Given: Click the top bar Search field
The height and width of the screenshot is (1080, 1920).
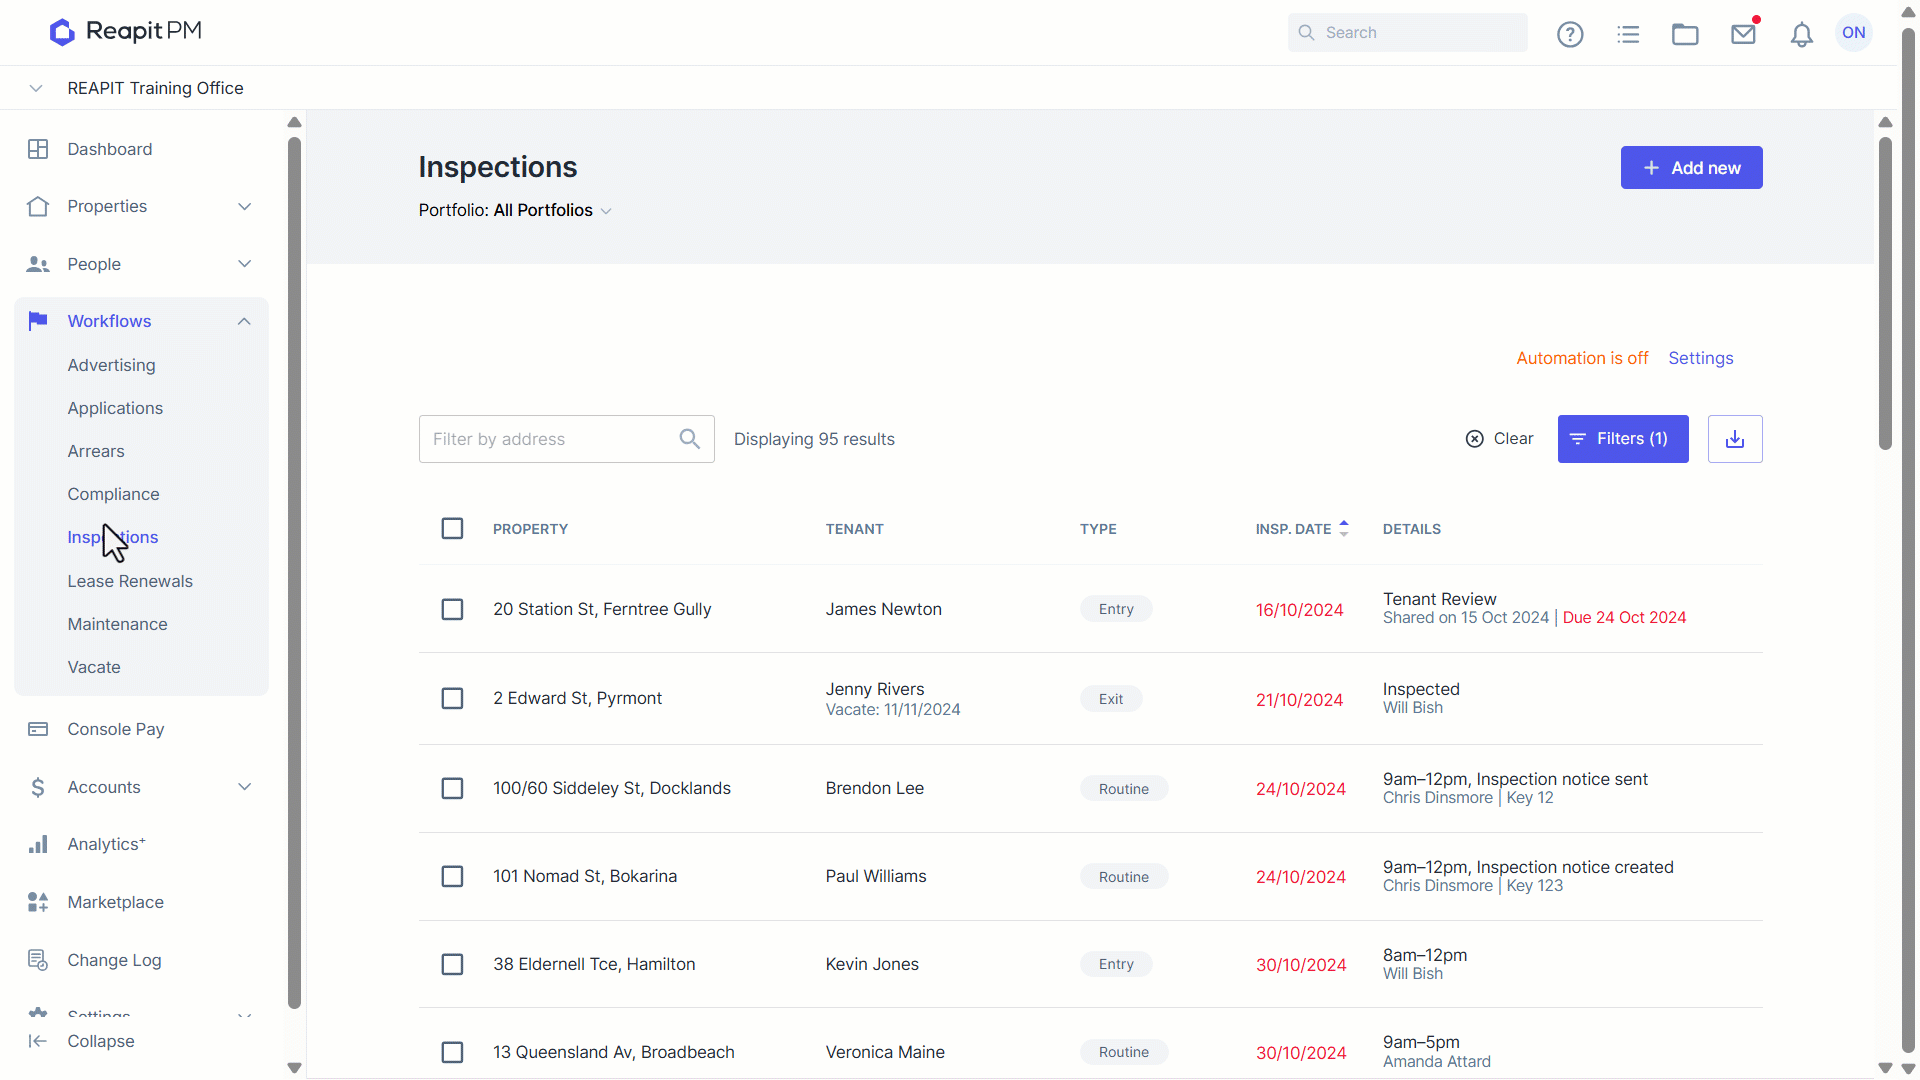Looking at the screenshot, I should pos(1407,33).
